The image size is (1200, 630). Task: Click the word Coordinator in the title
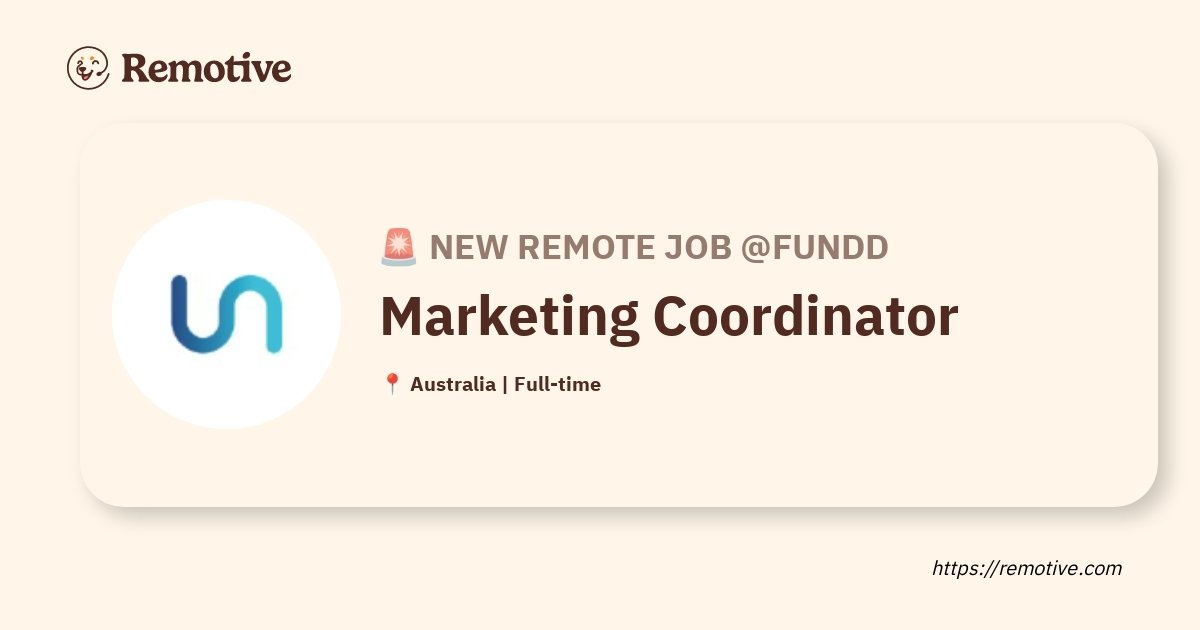point(806,316)
